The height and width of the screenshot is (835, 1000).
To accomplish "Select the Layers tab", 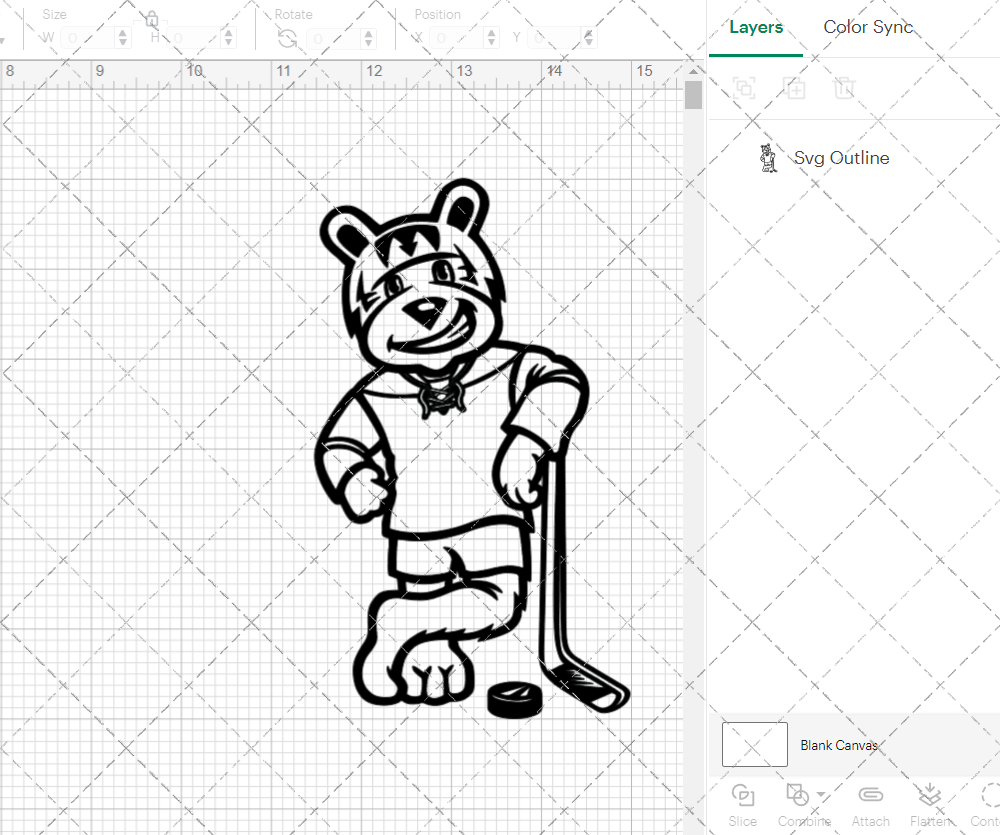I will point(756,28).
